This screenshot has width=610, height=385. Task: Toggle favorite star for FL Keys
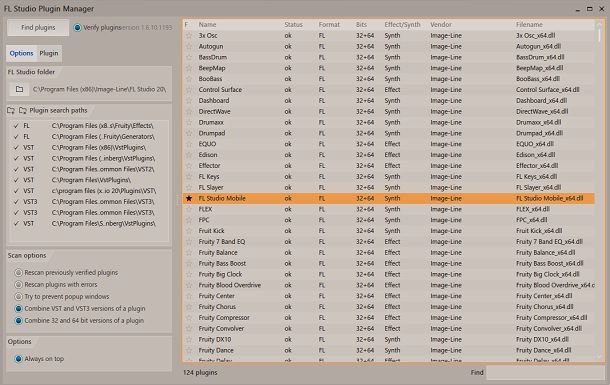click(189, 177)
